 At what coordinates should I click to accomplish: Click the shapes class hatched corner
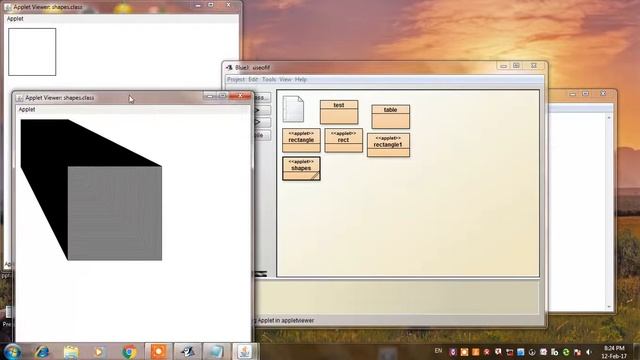click(315, 176)
